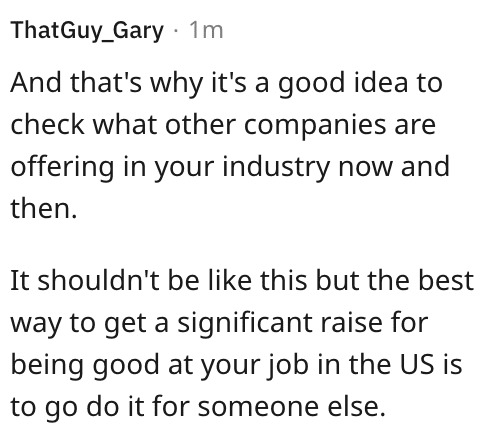
Task: Click the first paragraph starting "And that's why"
Action: point(230,145)
